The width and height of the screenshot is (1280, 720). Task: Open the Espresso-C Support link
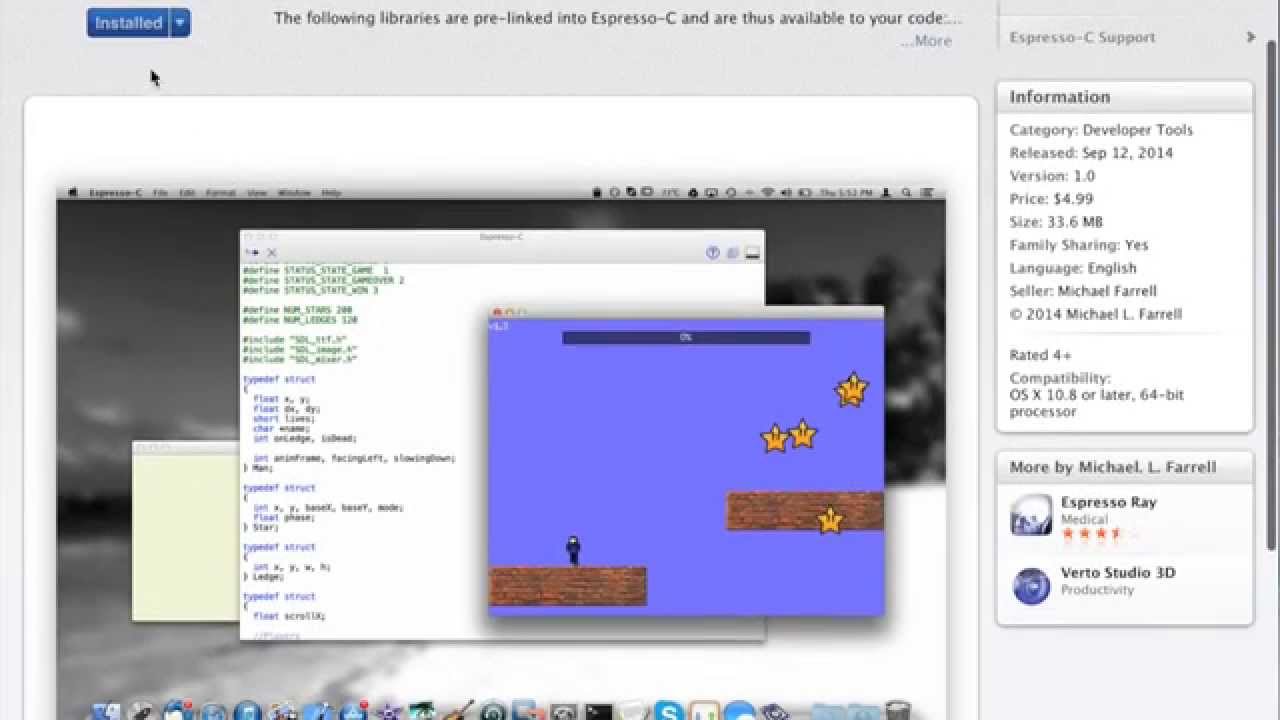click(x=1082, y=37)
